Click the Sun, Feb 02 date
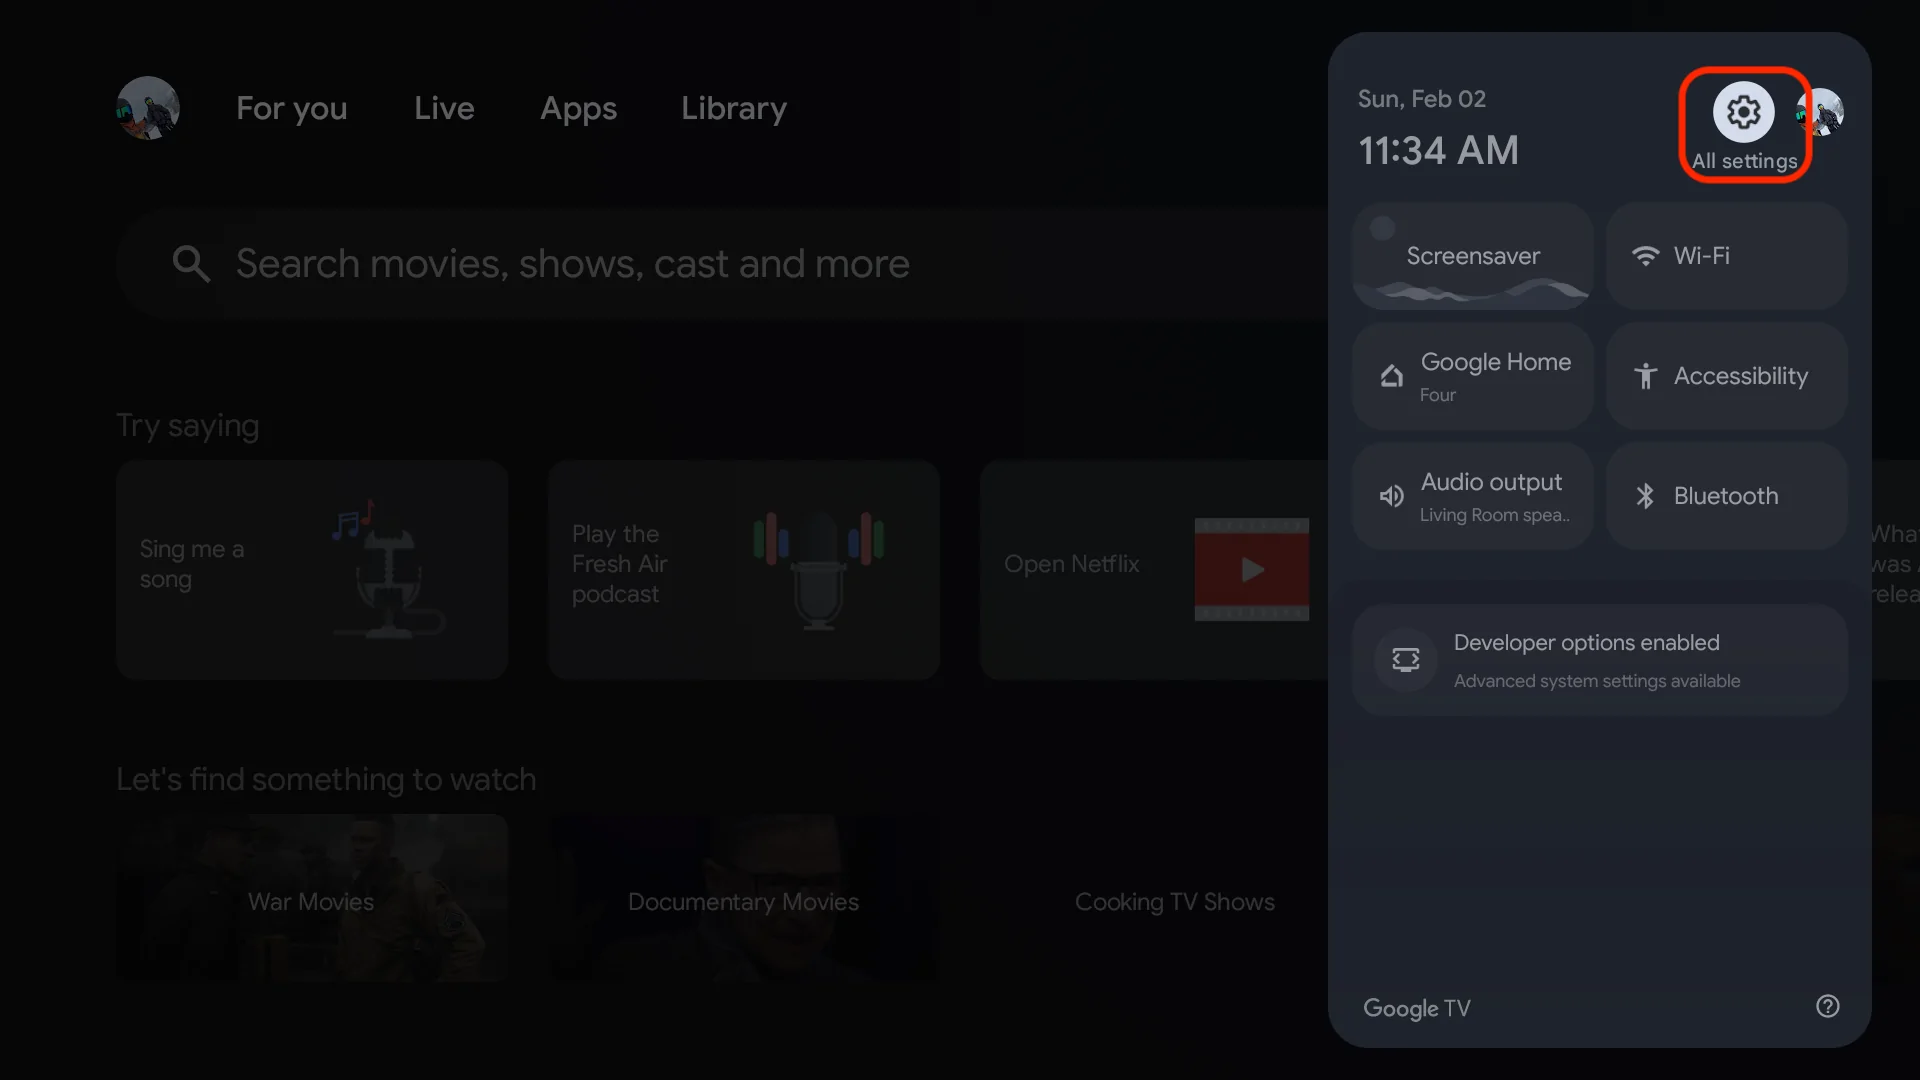This screenshot has width=1920, height=1080. tap(1421, 99)
